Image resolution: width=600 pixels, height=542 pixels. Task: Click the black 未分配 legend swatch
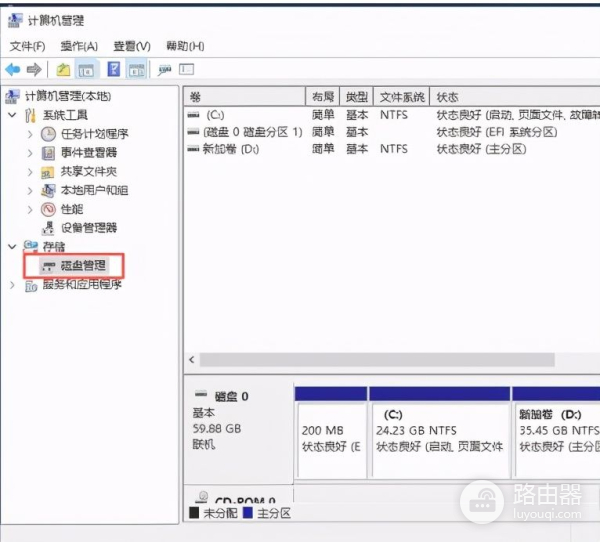click(194, 513)
